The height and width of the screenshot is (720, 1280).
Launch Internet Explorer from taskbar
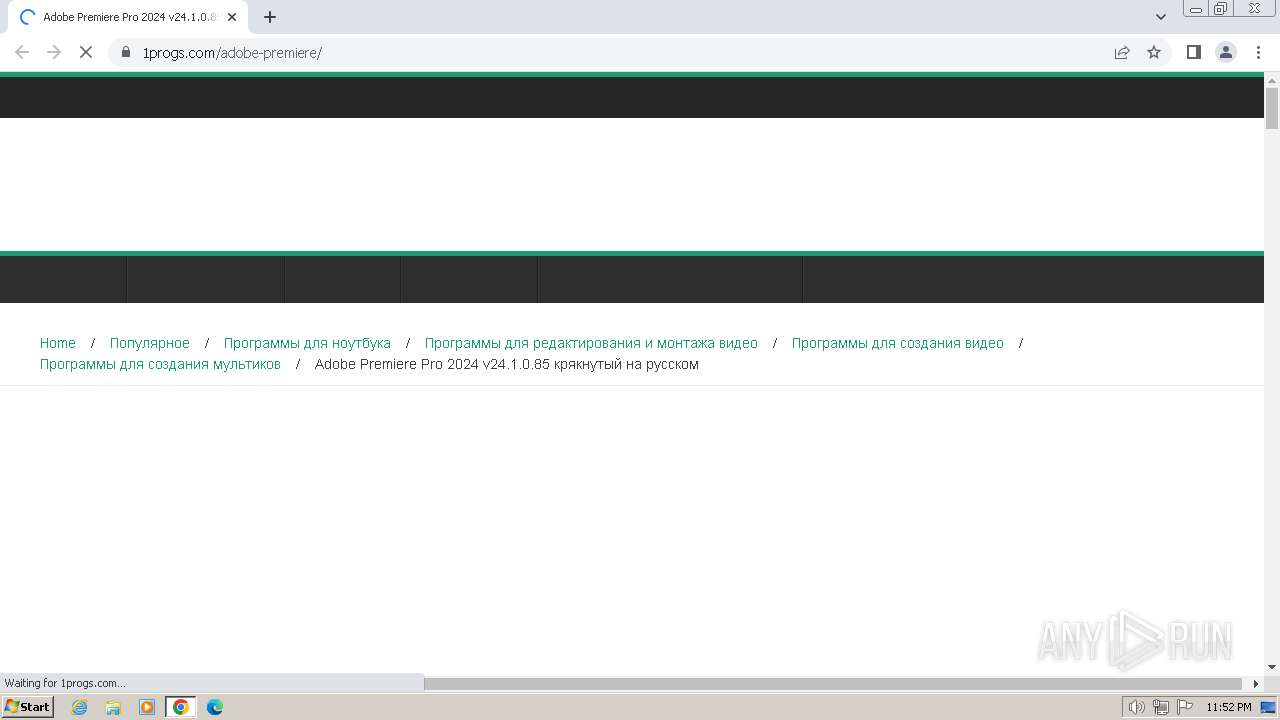click(x=80, y=707)
